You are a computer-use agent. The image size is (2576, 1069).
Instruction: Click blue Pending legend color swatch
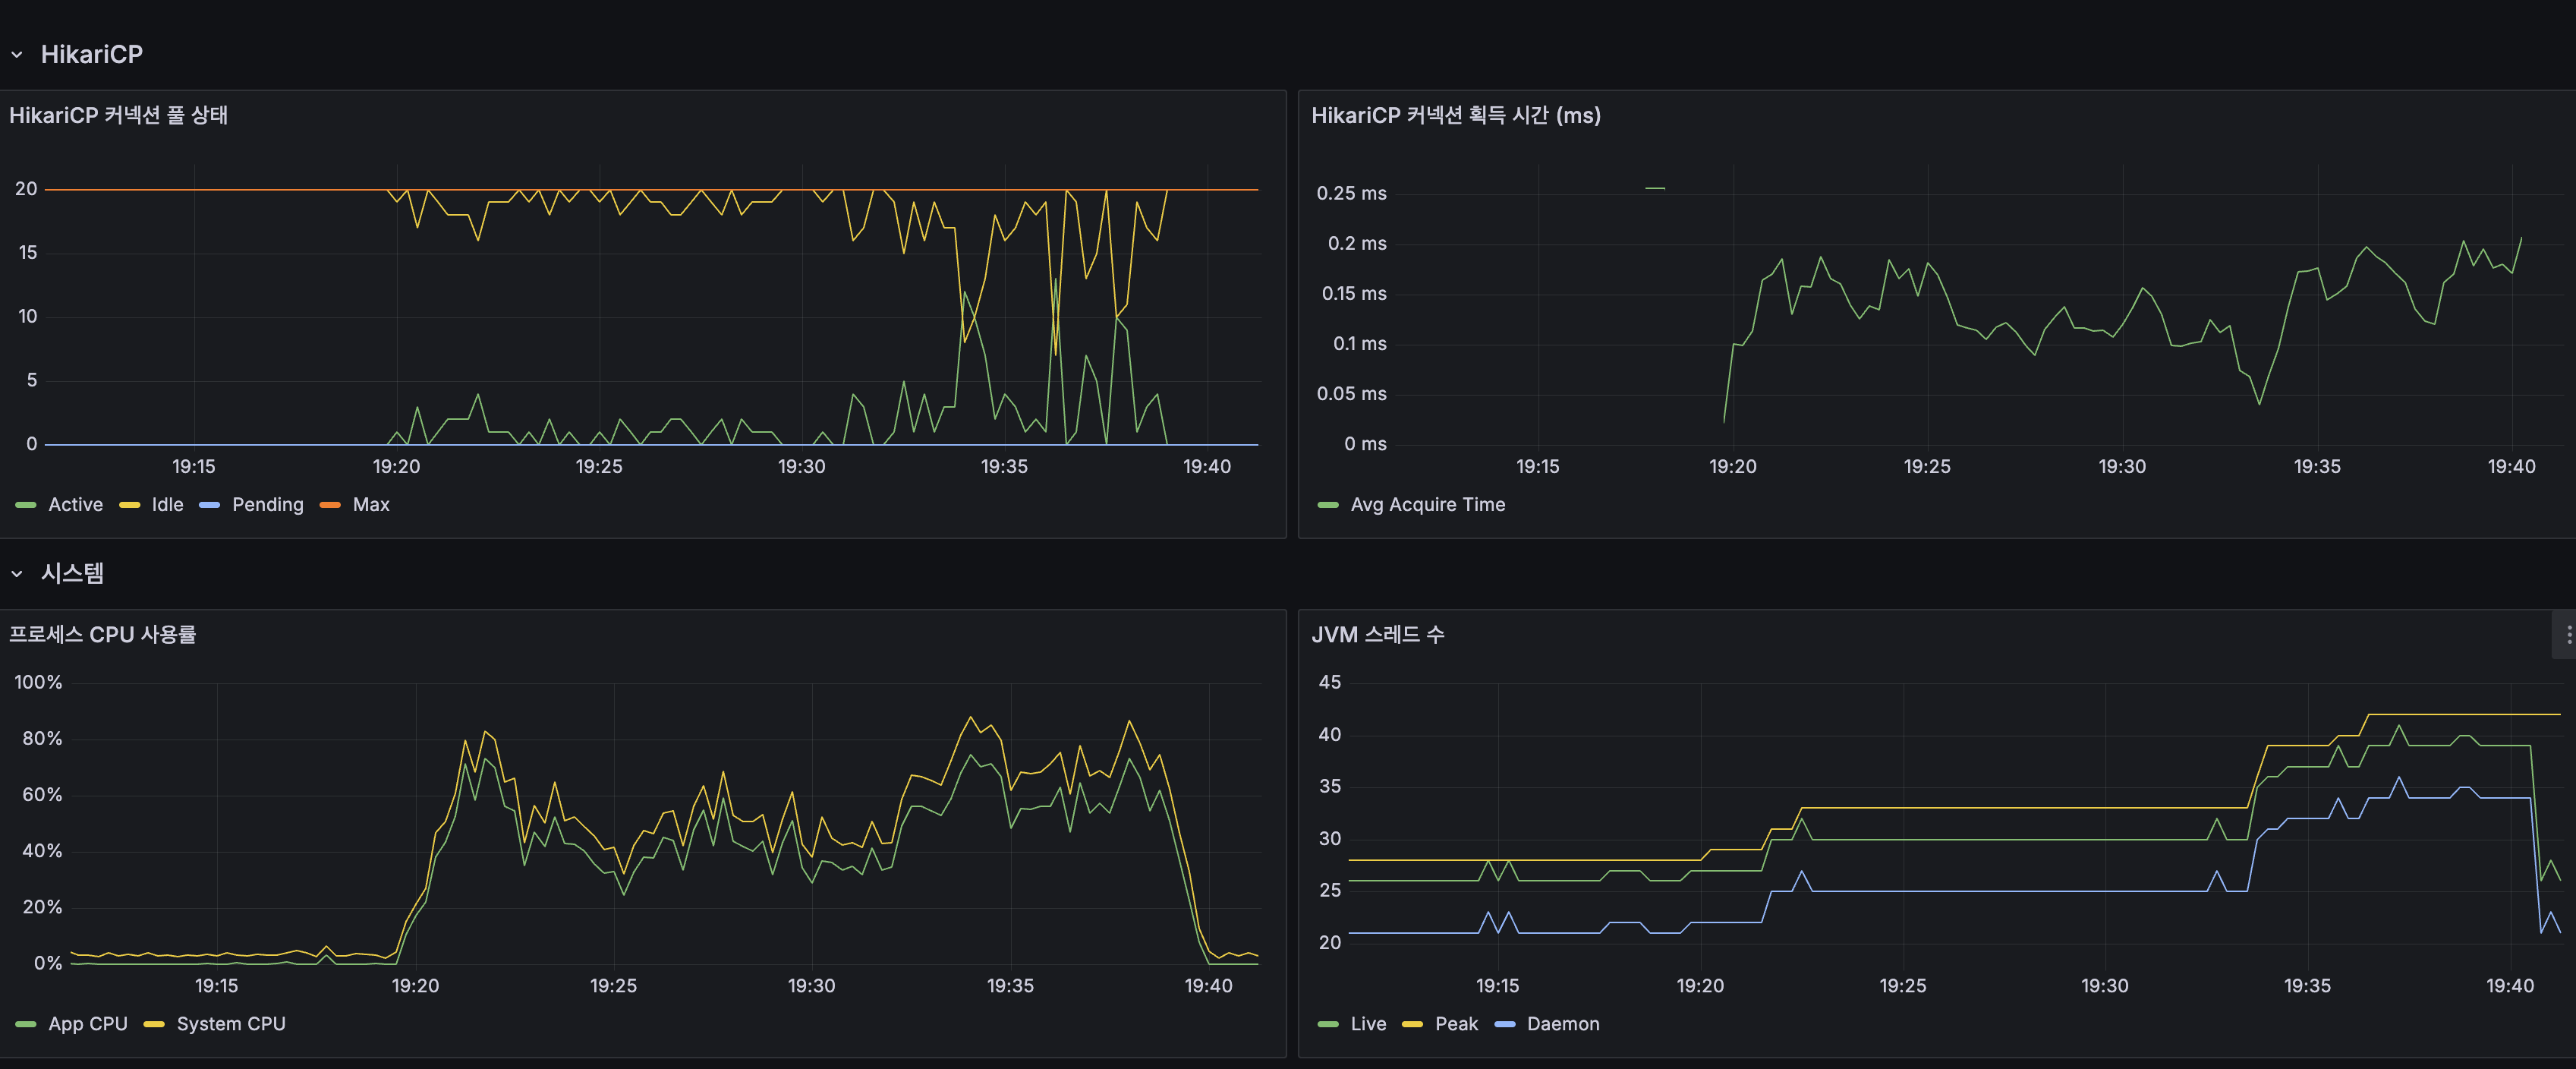click(209, 506)
